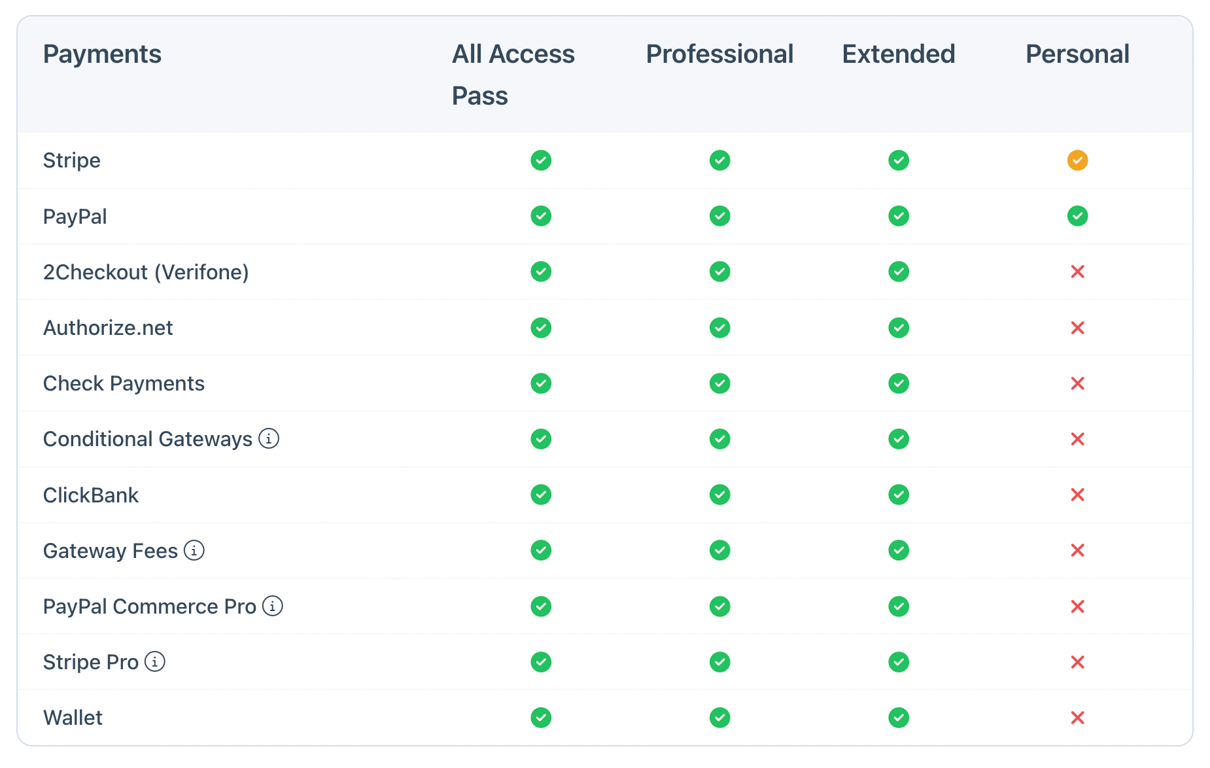Click the red X for Check Payments Personal
Screen dimensions: 1210x768
tap(1077, 383)
